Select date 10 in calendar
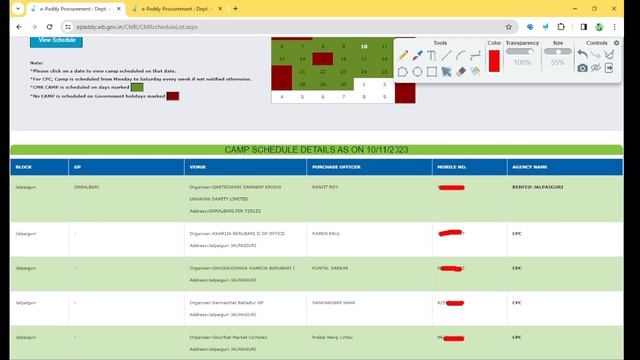Image resolution: width=640 pixels, height=360 pixels. [364, 47]
